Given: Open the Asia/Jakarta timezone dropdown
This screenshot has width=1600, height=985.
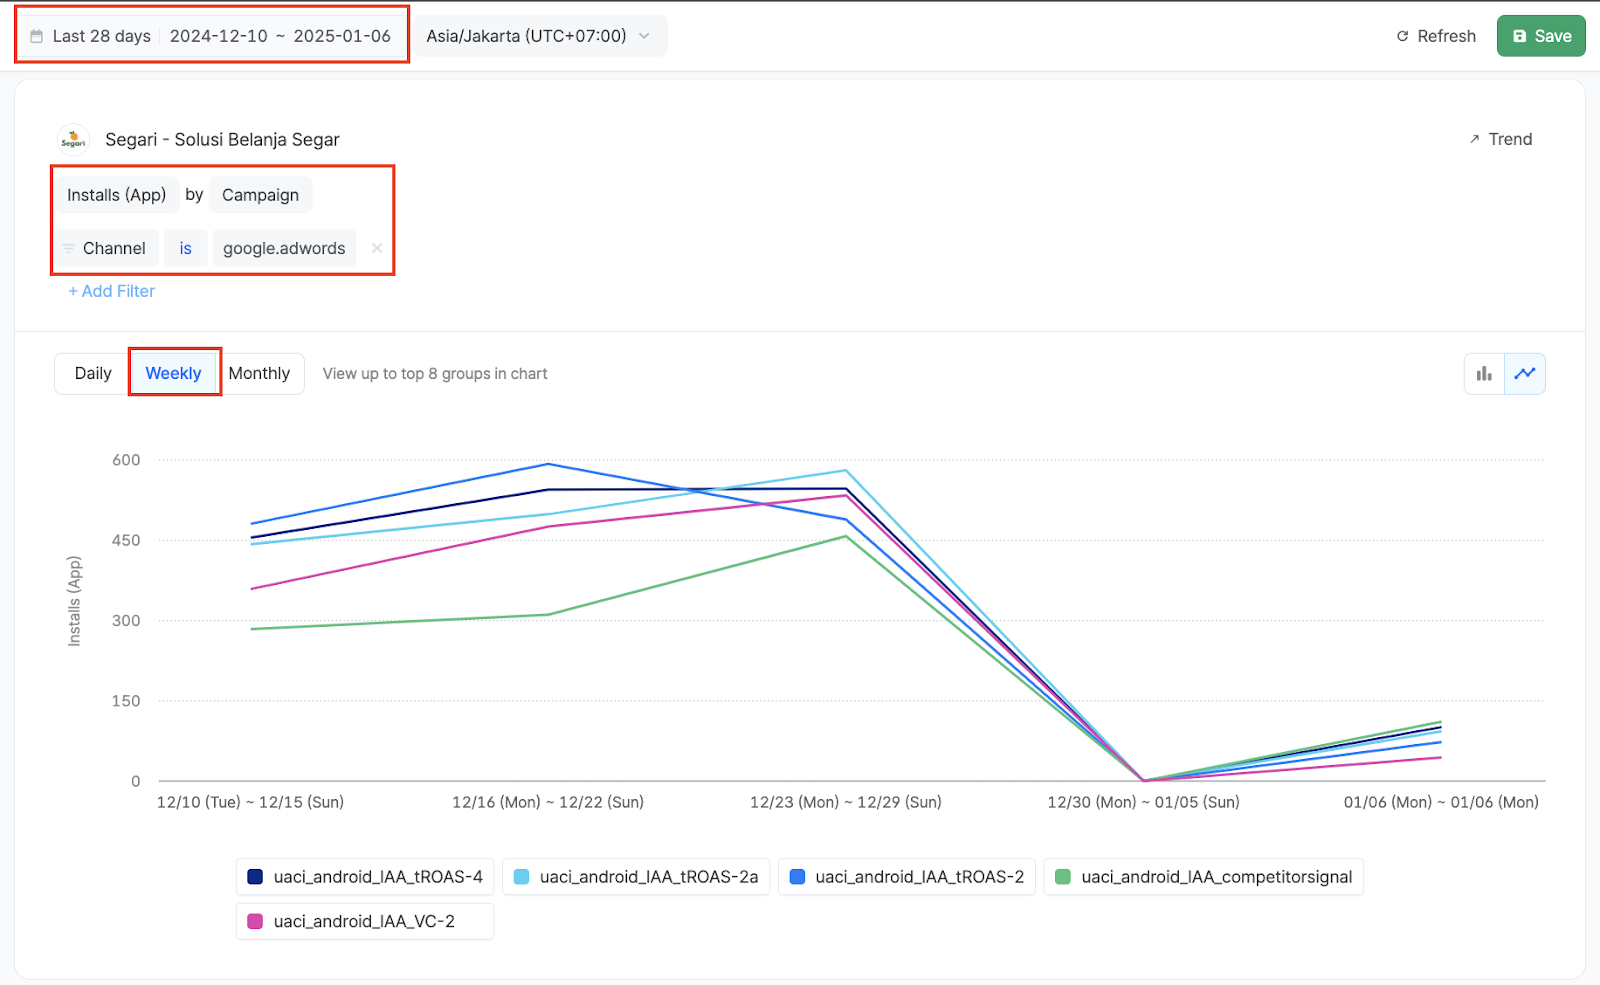Looking at the screenshot, I should tap(538, 36).
